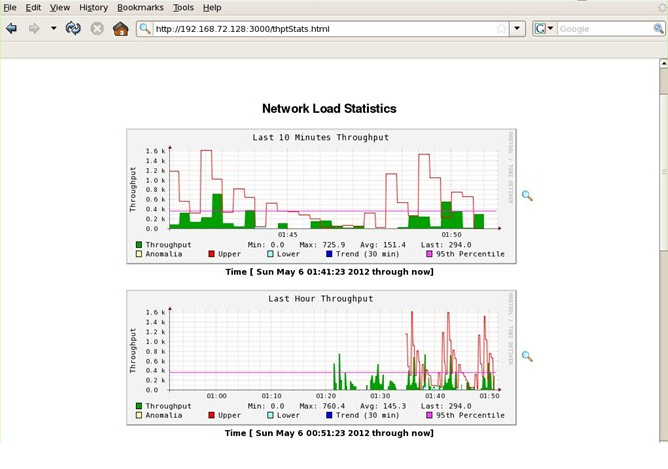The image size is (668, 469).
Task: Open the History menu
Action: (93, 8)
